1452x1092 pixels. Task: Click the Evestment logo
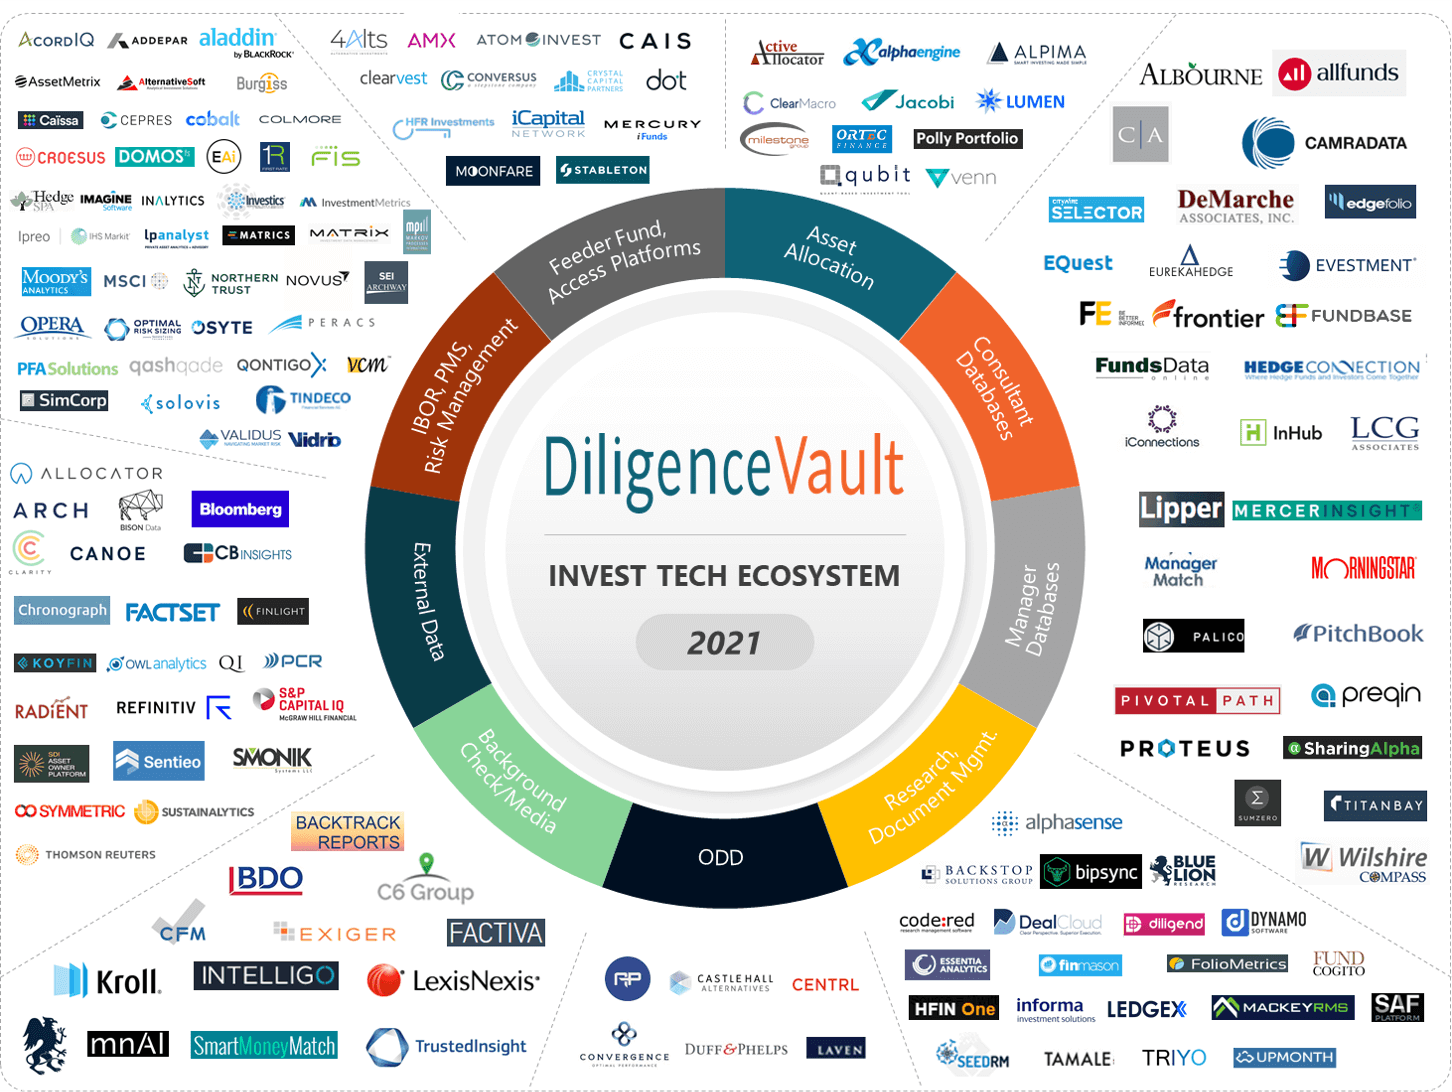pyautogui.click(x=1347, y=265)
